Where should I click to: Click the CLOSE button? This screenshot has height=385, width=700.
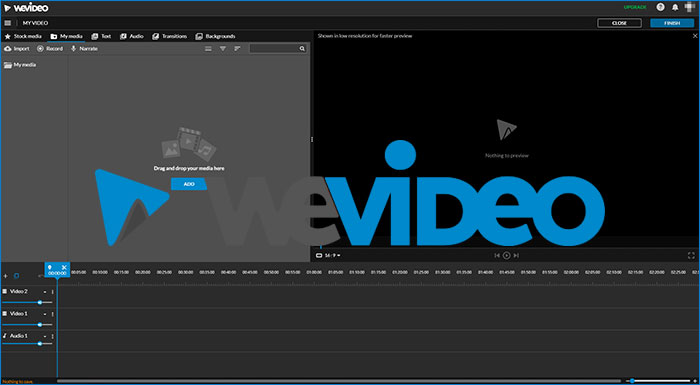(x=619, y=23)
